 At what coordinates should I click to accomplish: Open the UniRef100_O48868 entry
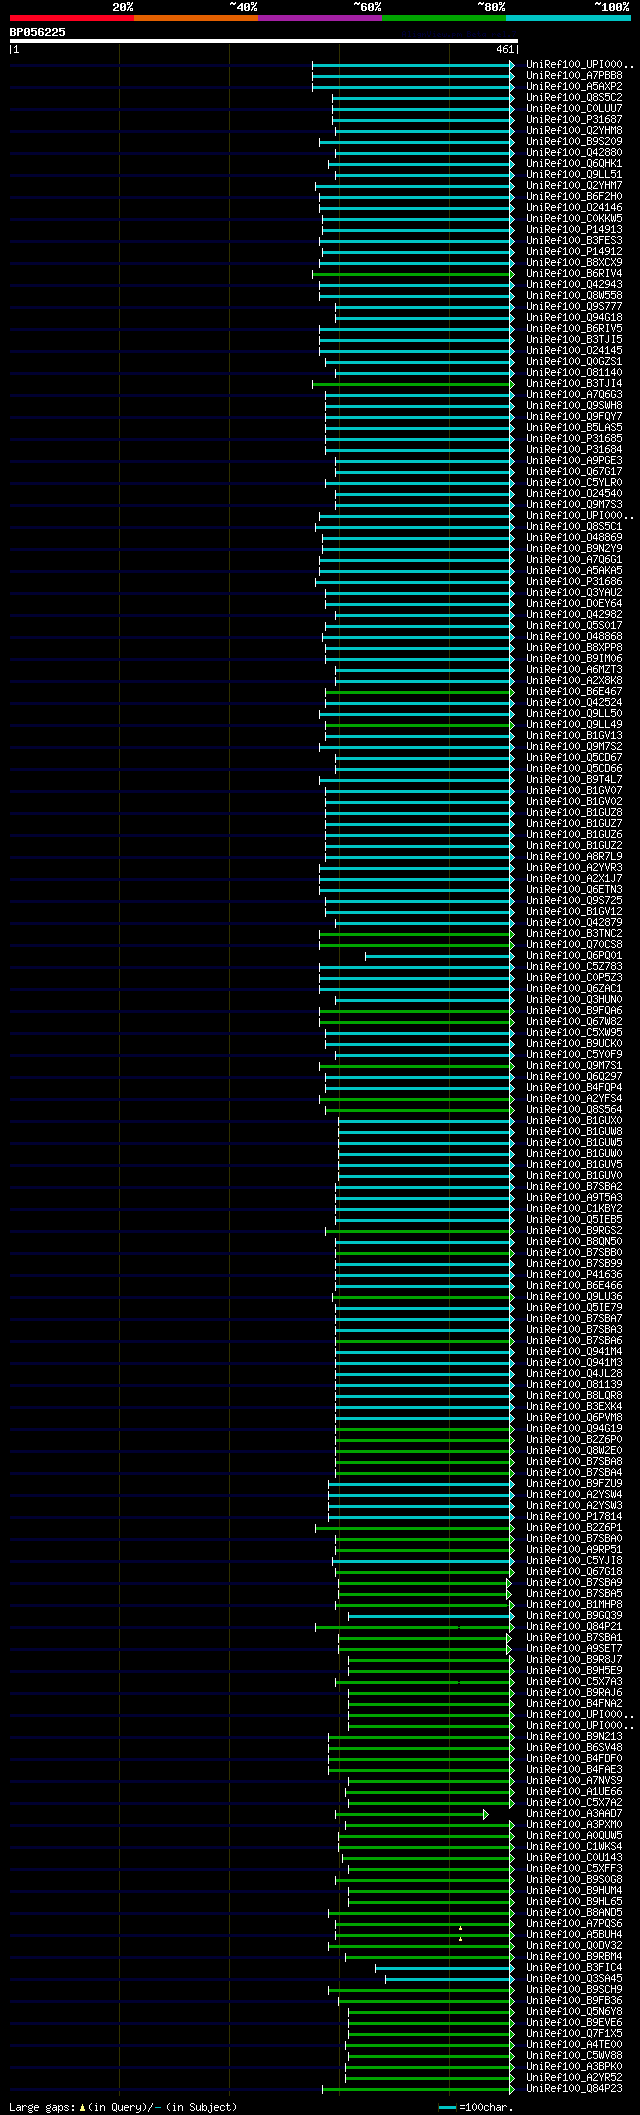(x=574, y=636)
